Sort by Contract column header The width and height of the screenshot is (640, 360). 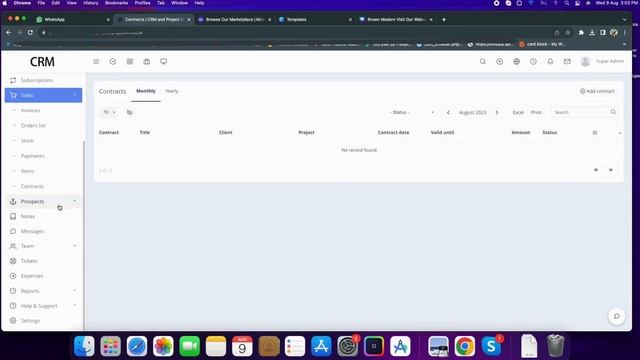click(x=109, y=133)
